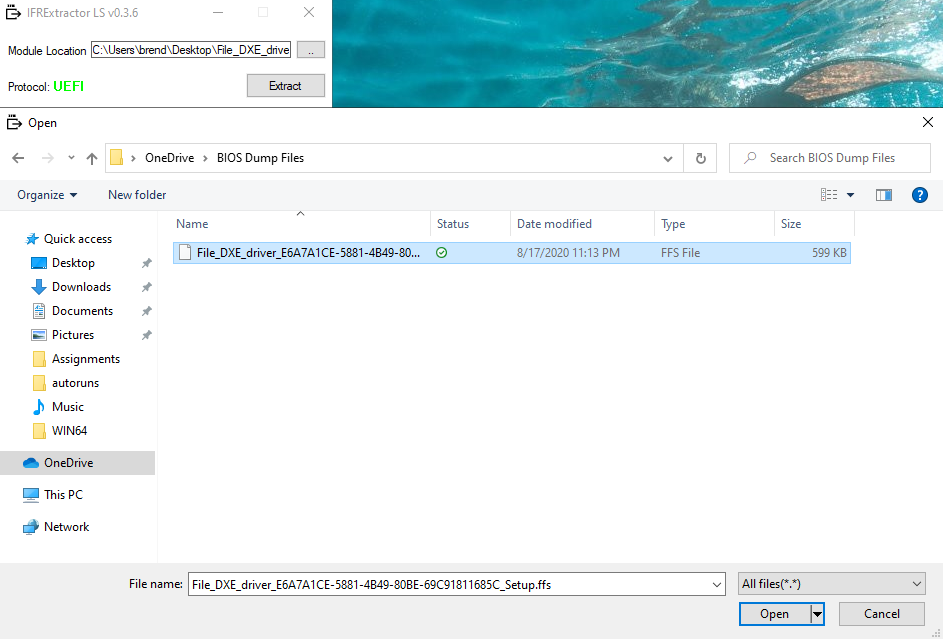
Task: Click the blue help question mark icon
Action: 920,195
